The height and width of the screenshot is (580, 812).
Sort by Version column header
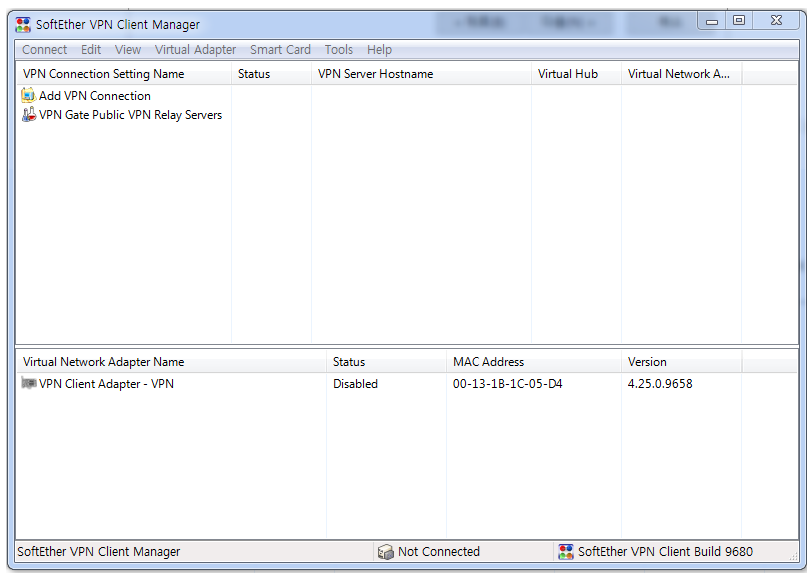682,362
